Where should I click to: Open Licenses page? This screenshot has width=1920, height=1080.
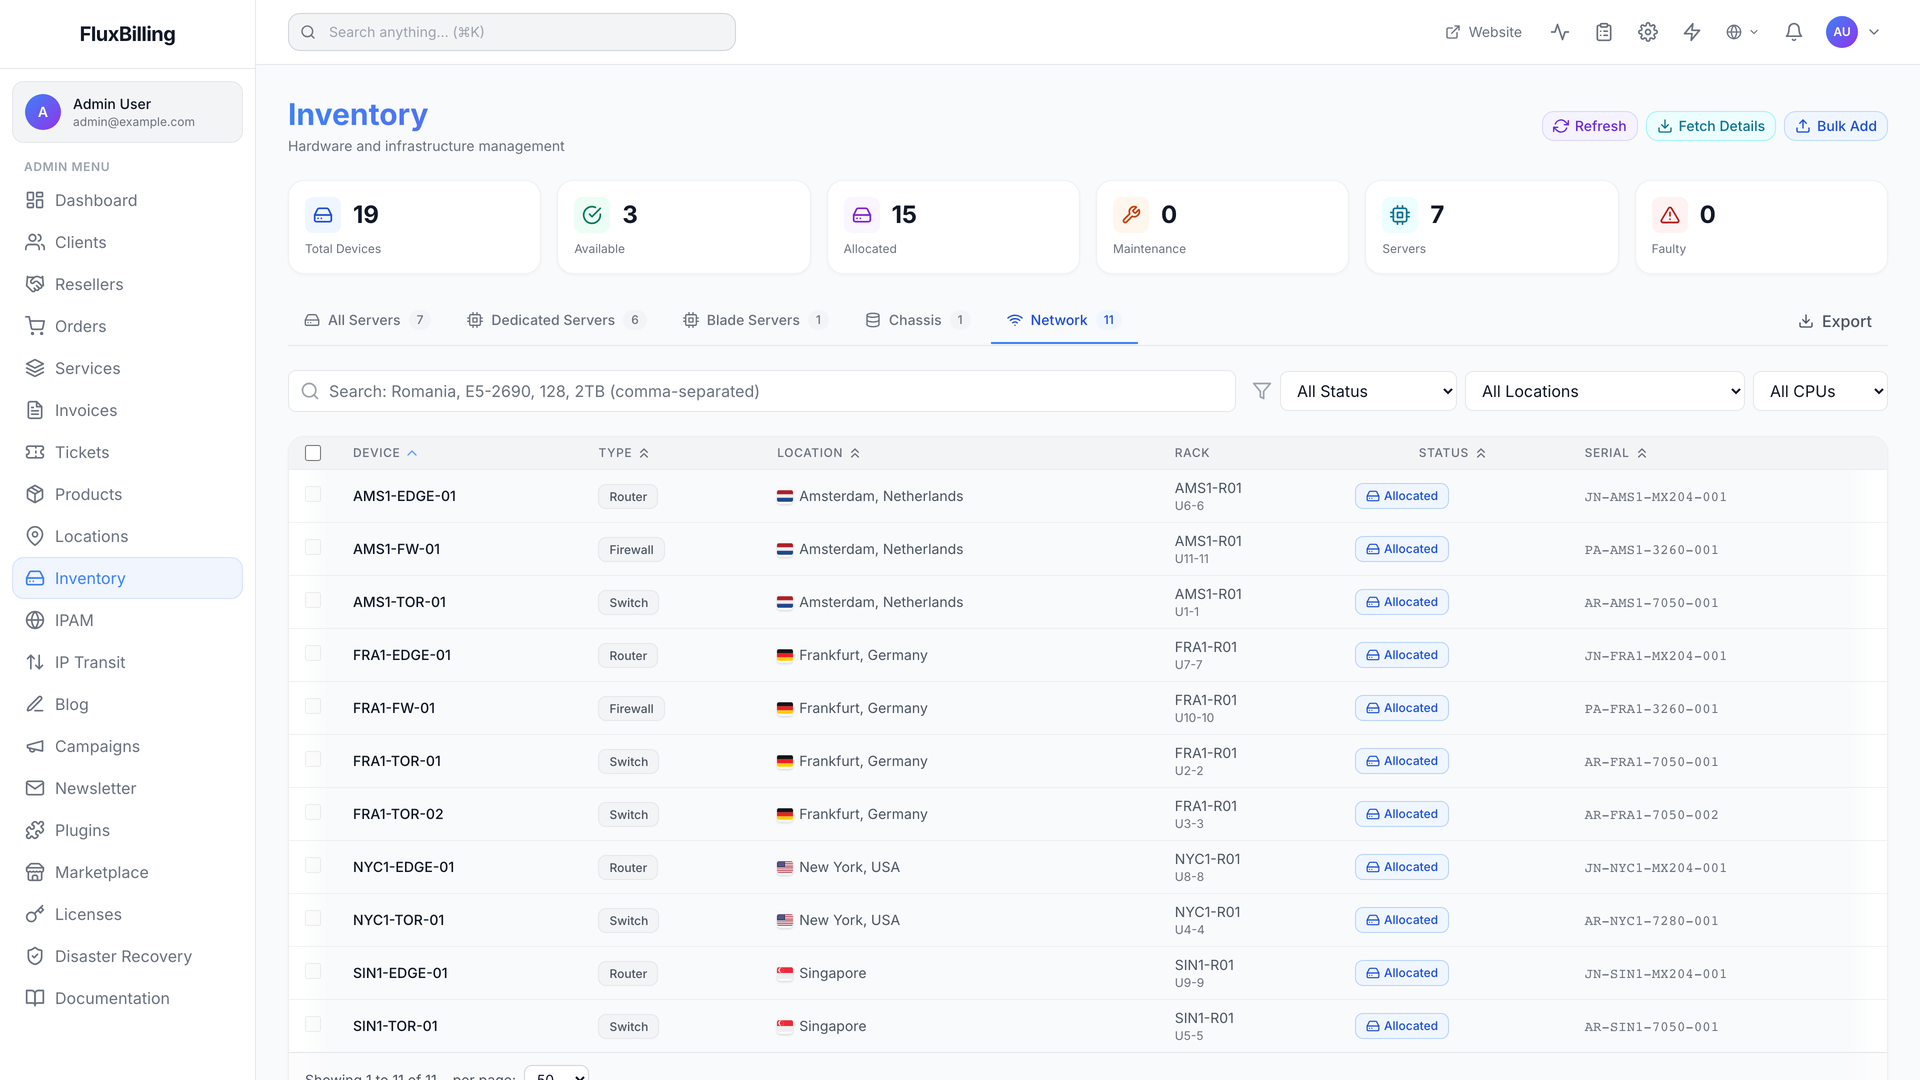[x=127, y=914]
